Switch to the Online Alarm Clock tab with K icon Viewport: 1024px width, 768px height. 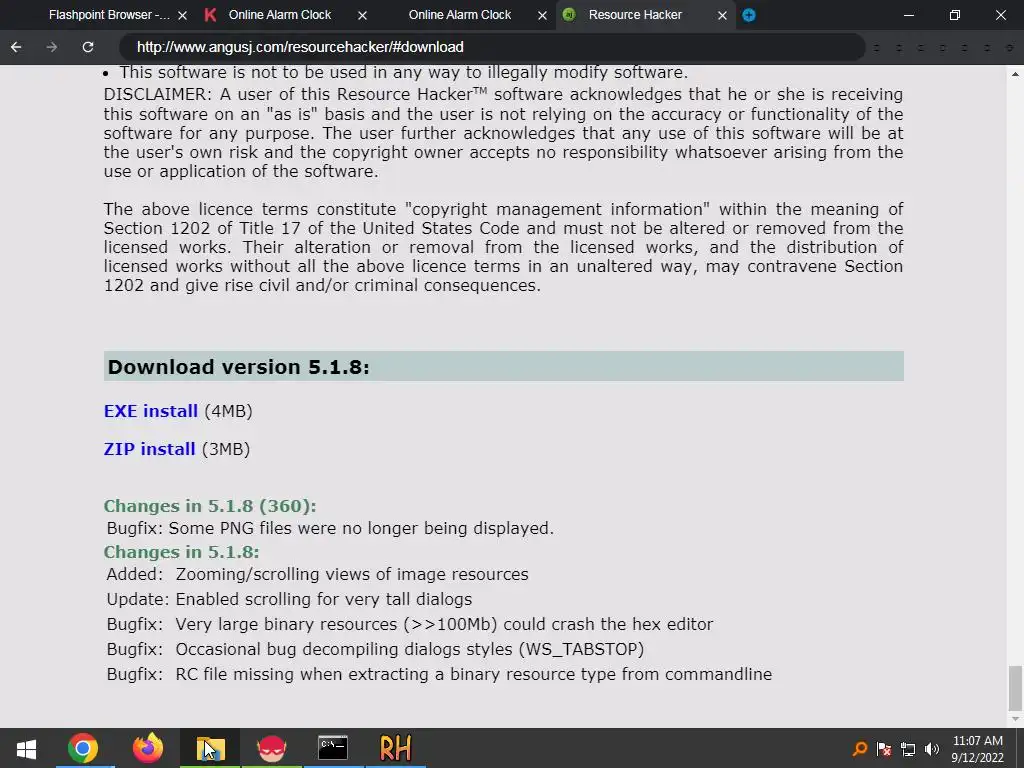point(280,15)
